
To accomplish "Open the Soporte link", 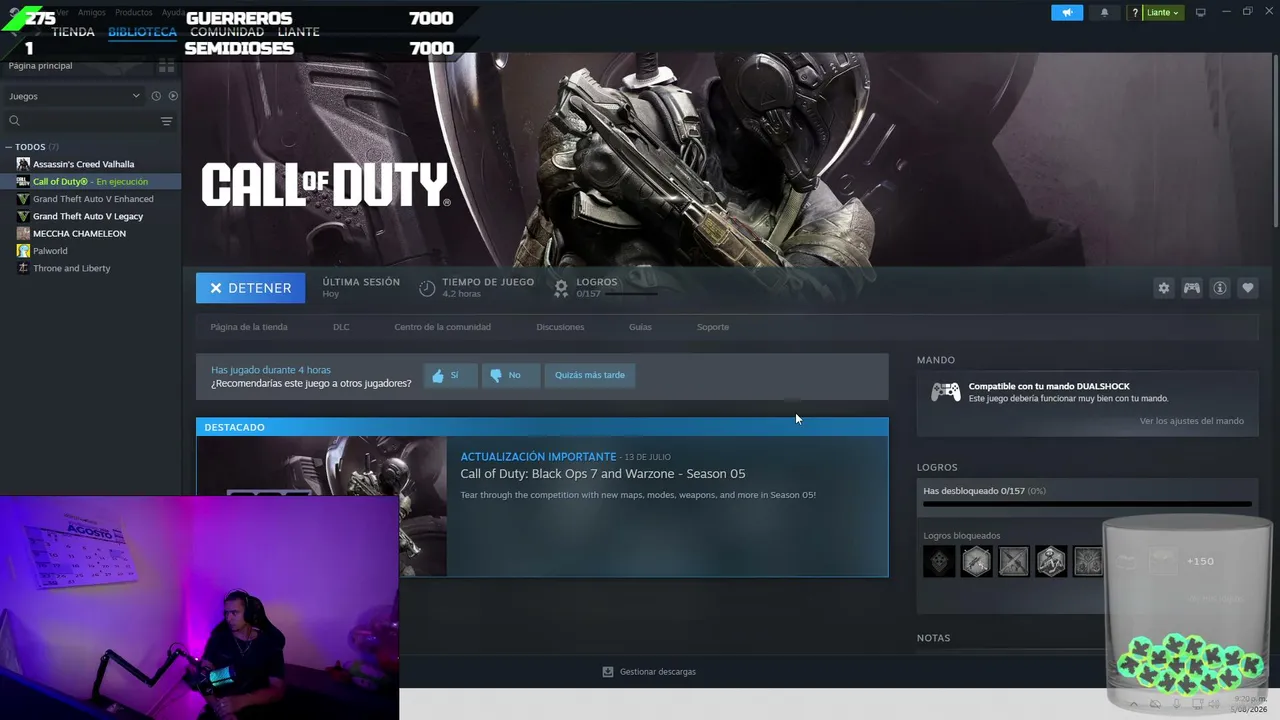I will pos(713,327).
